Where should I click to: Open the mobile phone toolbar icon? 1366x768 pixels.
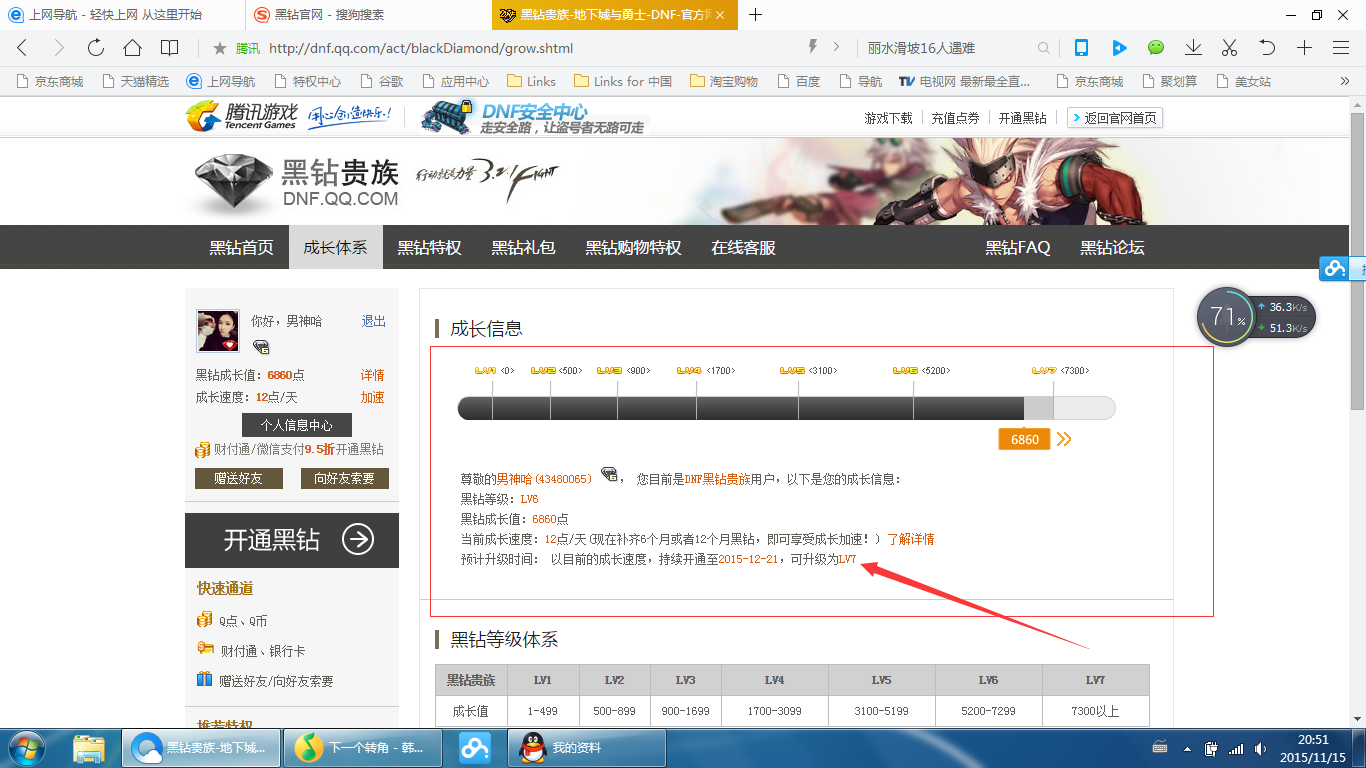tap(1081, 47)
